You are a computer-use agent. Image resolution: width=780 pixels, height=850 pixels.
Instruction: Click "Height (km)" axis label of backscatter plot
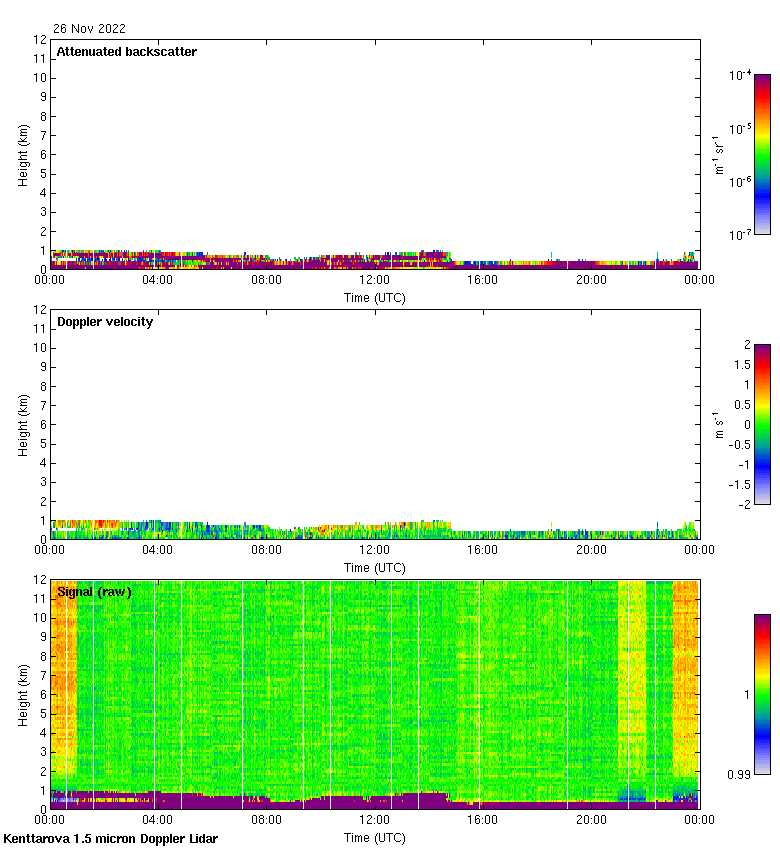click(24, 154)
